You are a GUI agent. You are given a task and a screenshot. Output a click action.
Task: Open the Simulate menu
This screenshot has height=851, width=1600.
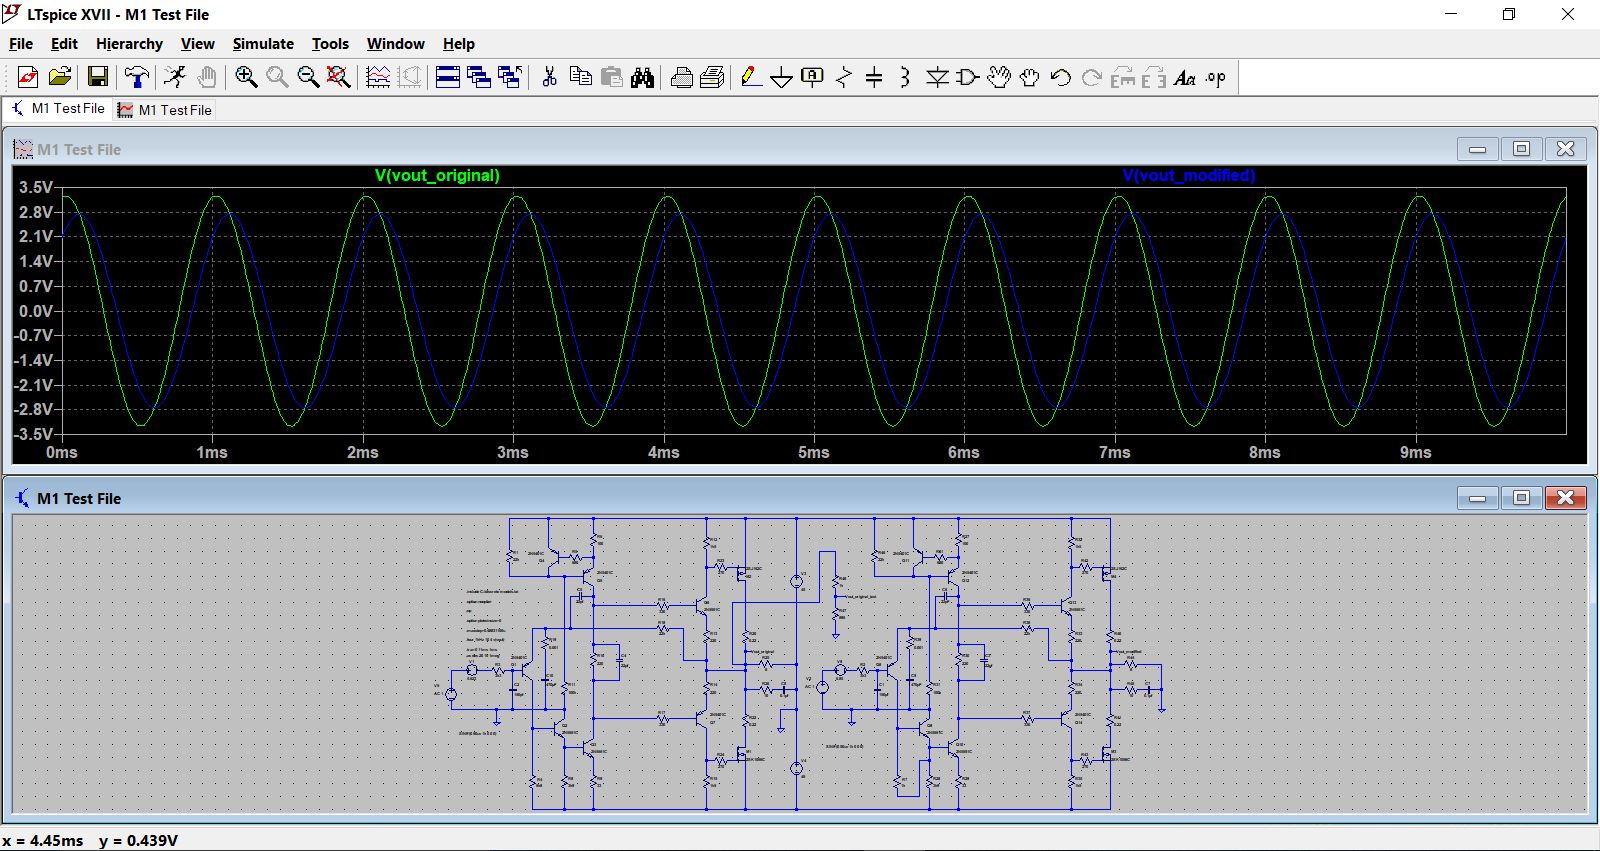[263, 44]
